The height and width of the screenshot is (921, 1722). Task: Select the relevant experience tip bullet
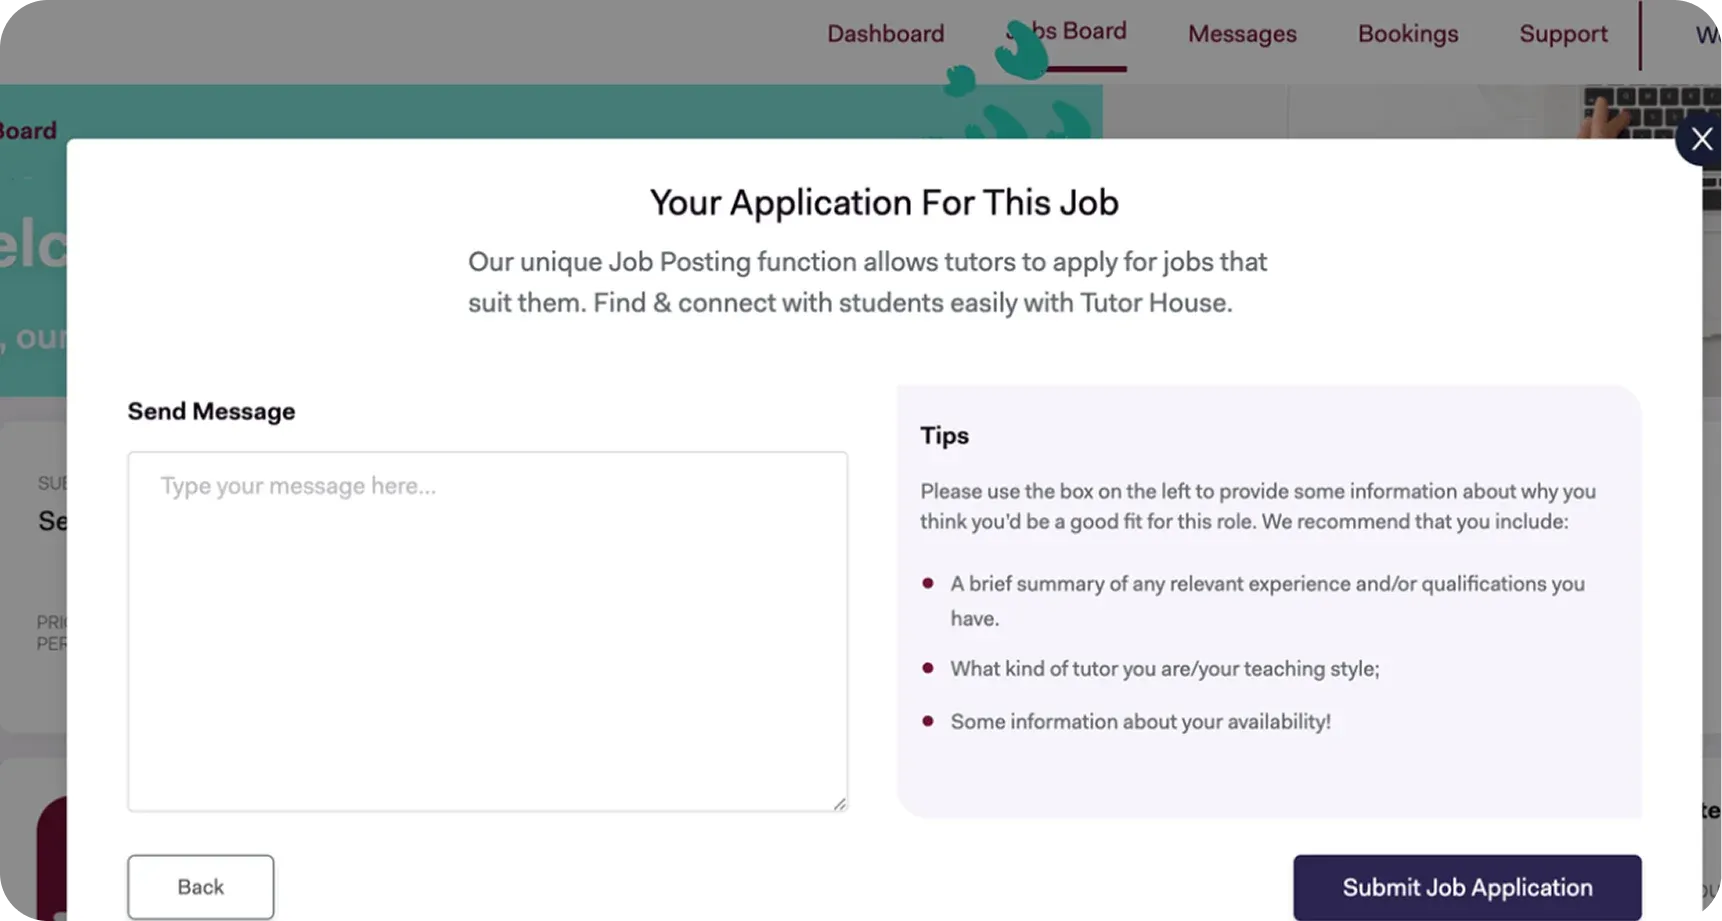[1267, 600]
